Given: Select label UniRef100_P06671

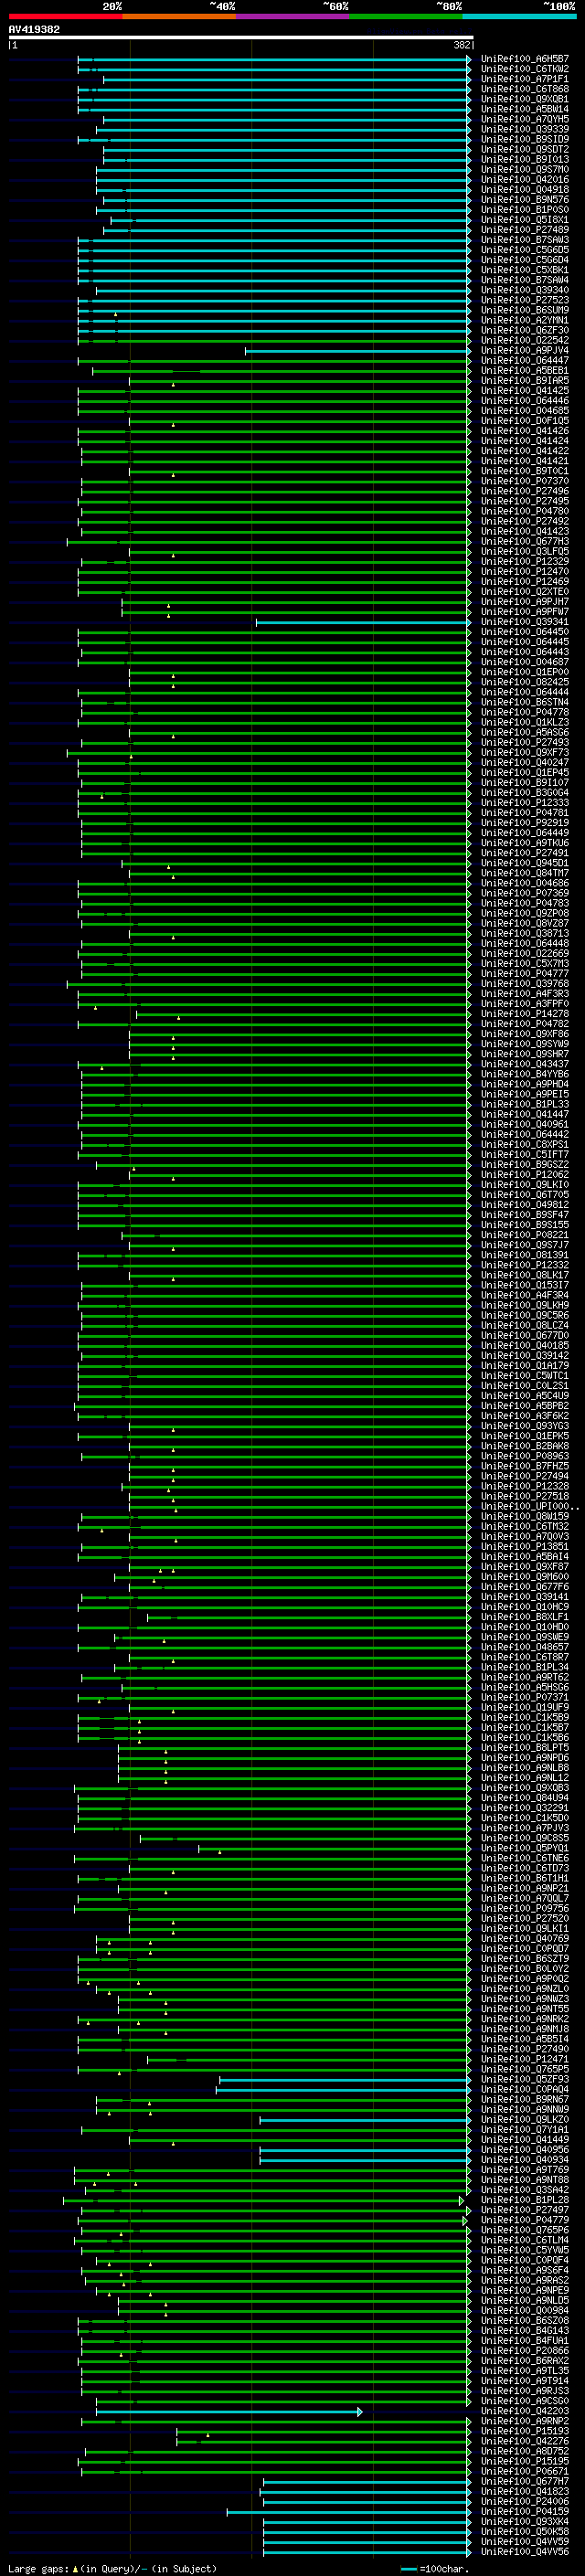Looking at the screenshot, I should (524, 2472).
